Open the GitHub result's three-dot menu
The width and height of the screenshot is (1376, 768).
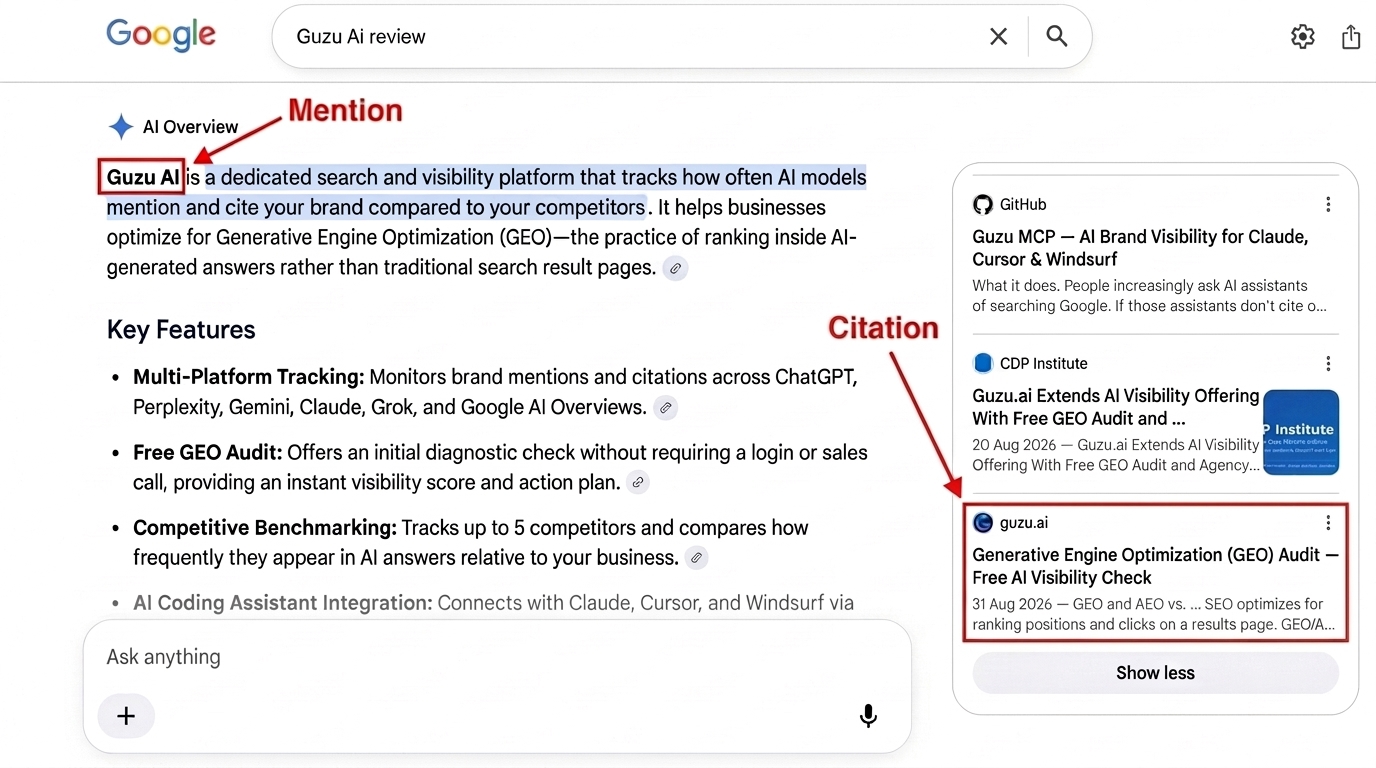point(1328,204)
